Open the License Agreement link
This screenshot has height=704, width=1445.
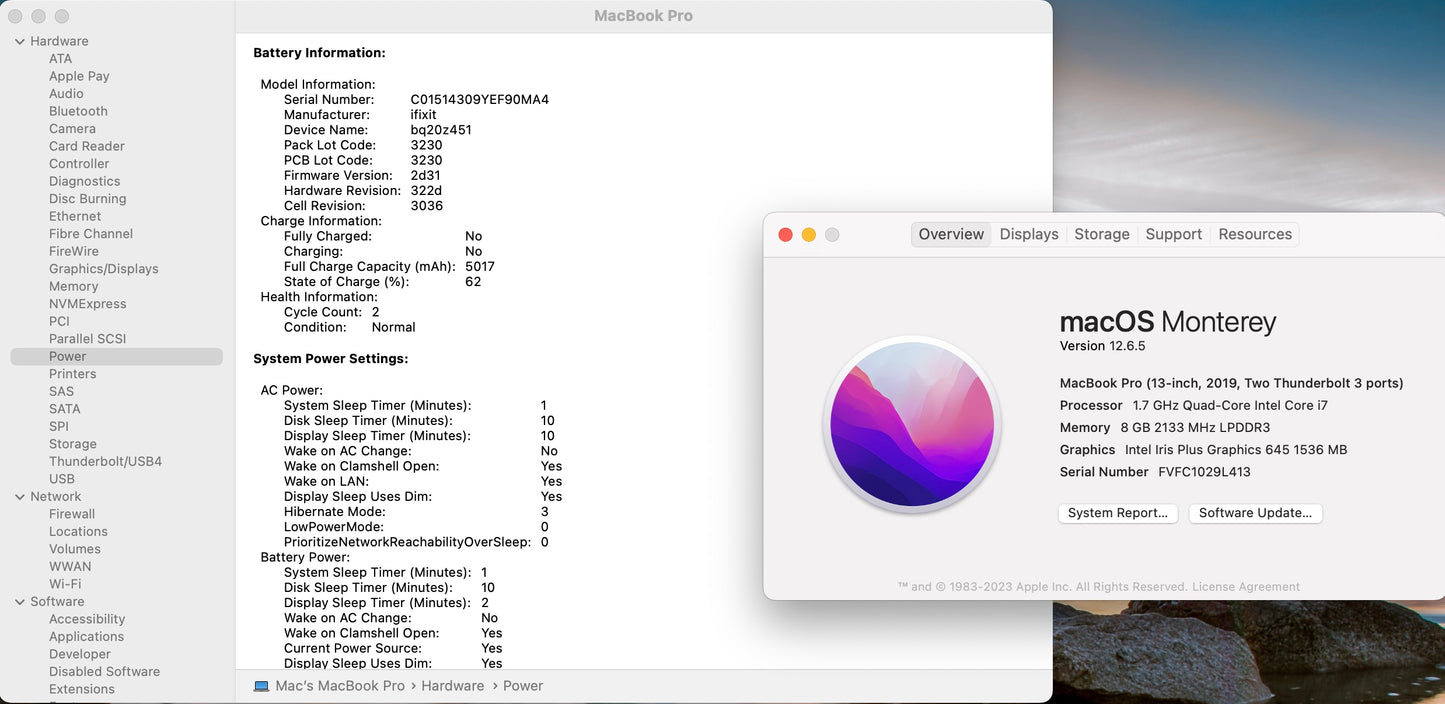click(1246, 587)
